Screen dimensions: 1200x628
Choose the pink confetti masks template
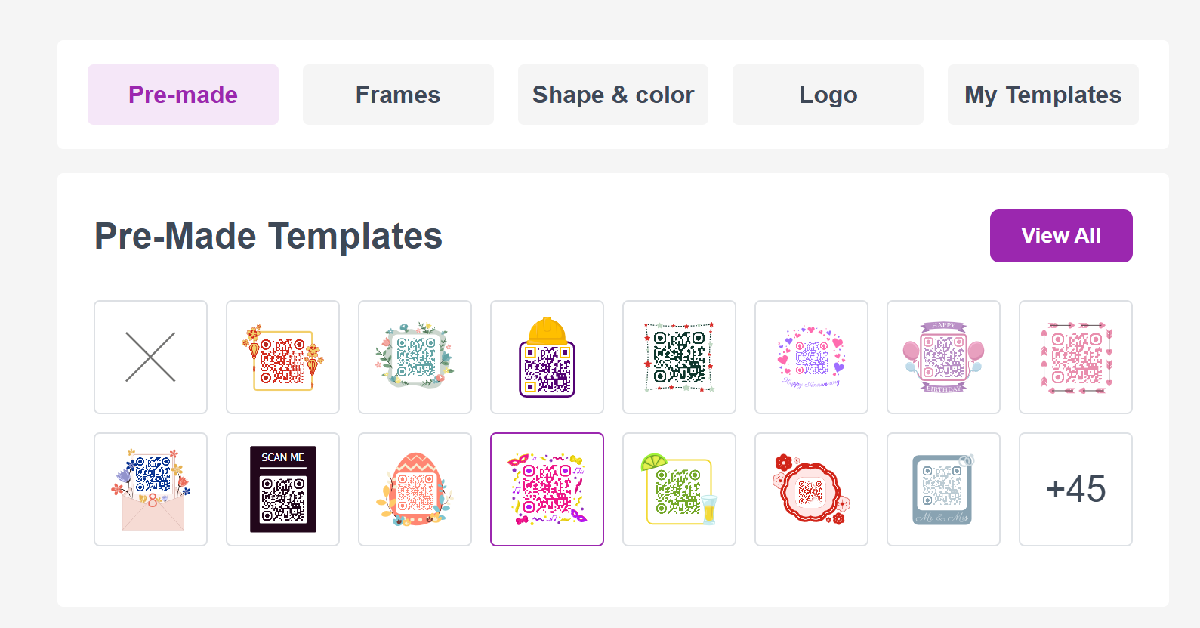(x=547, y=489)
